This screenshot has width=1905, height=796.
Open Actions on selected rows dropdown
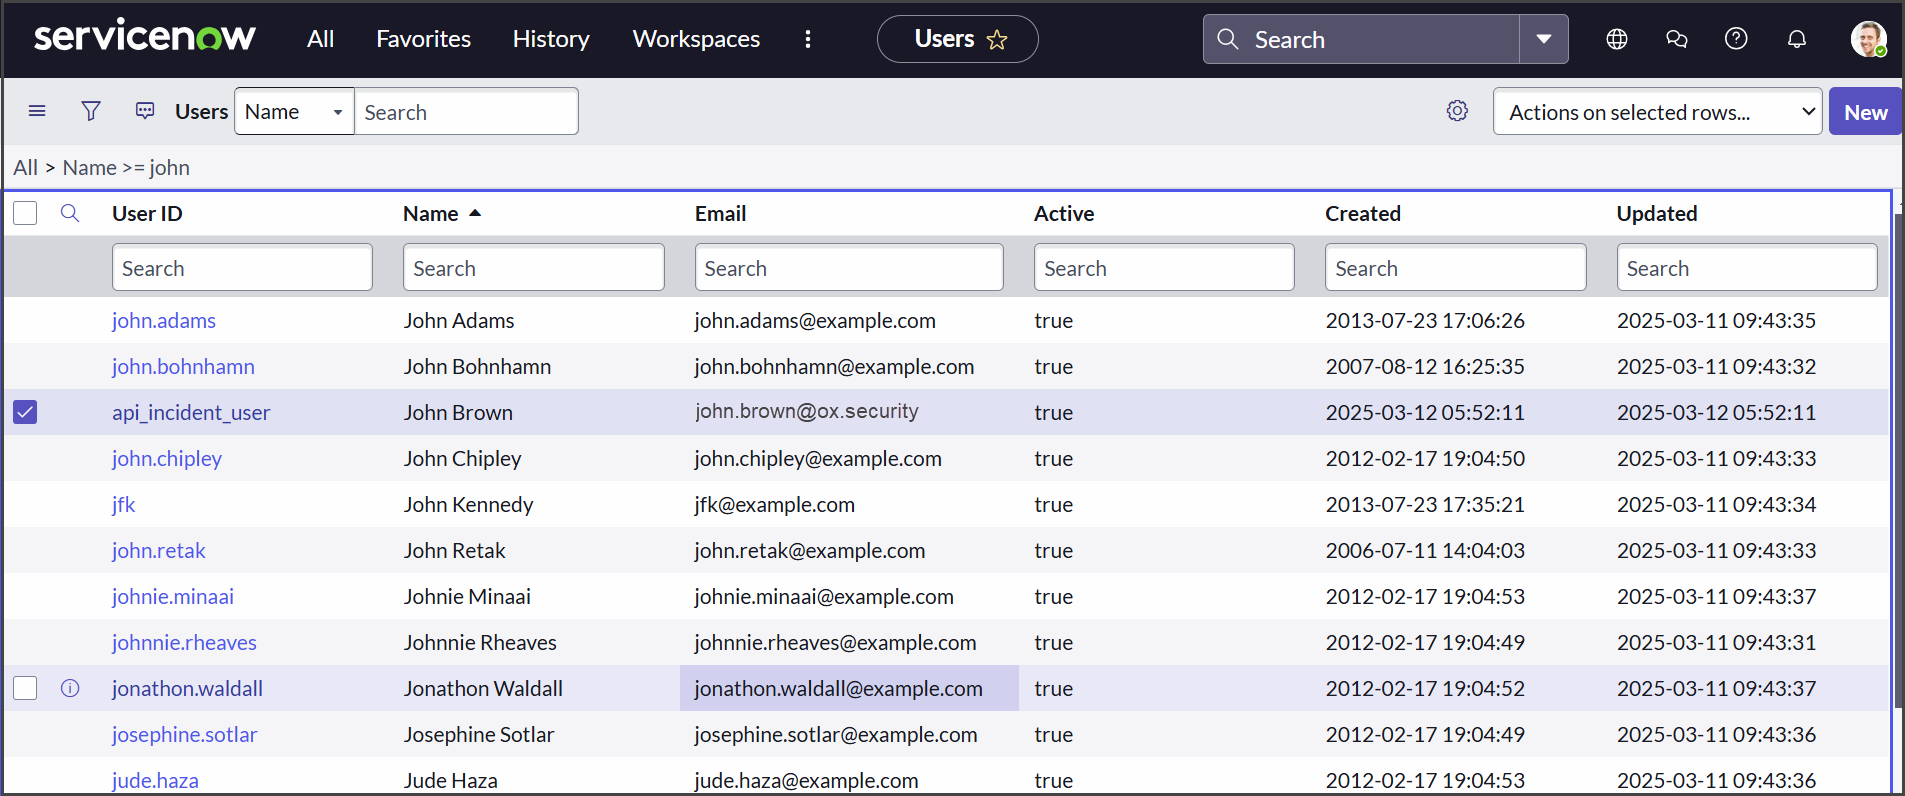pyautogui.click(x=1657, y=112)
